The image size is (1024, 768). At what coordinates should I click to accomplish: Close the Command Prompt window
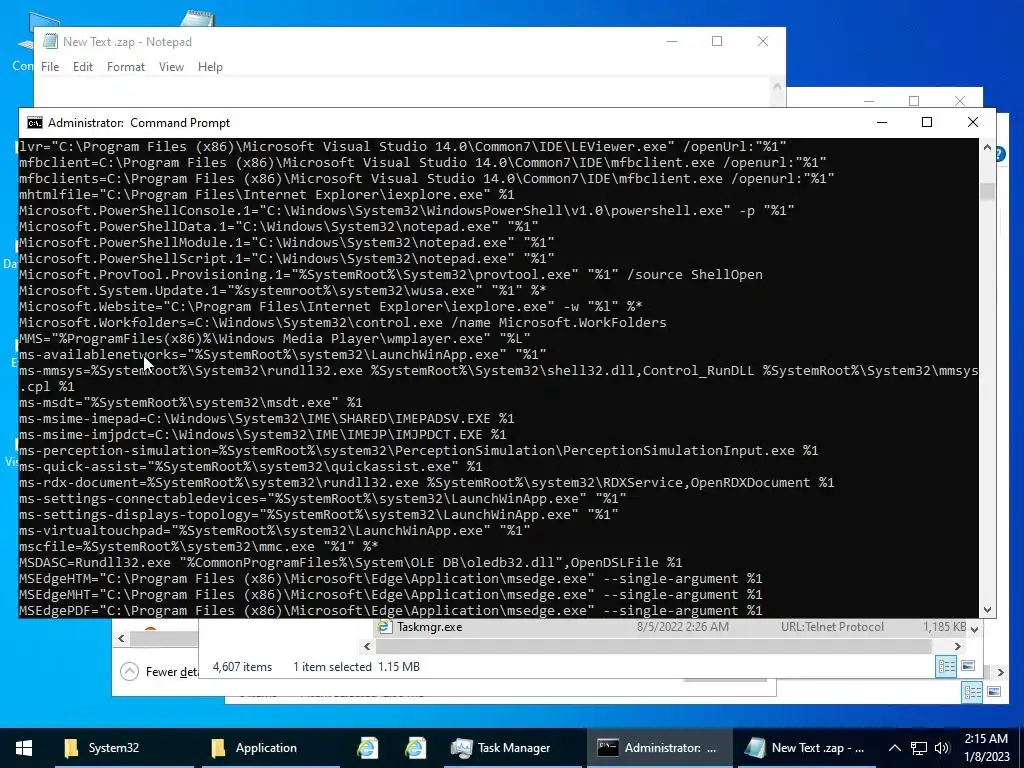pos(972,122)
